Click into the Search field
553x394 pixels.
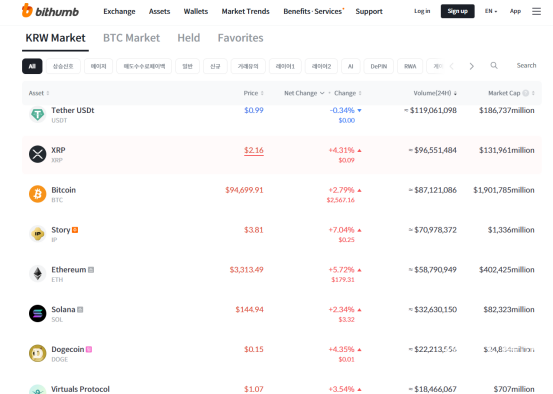(x=526, y=66)
